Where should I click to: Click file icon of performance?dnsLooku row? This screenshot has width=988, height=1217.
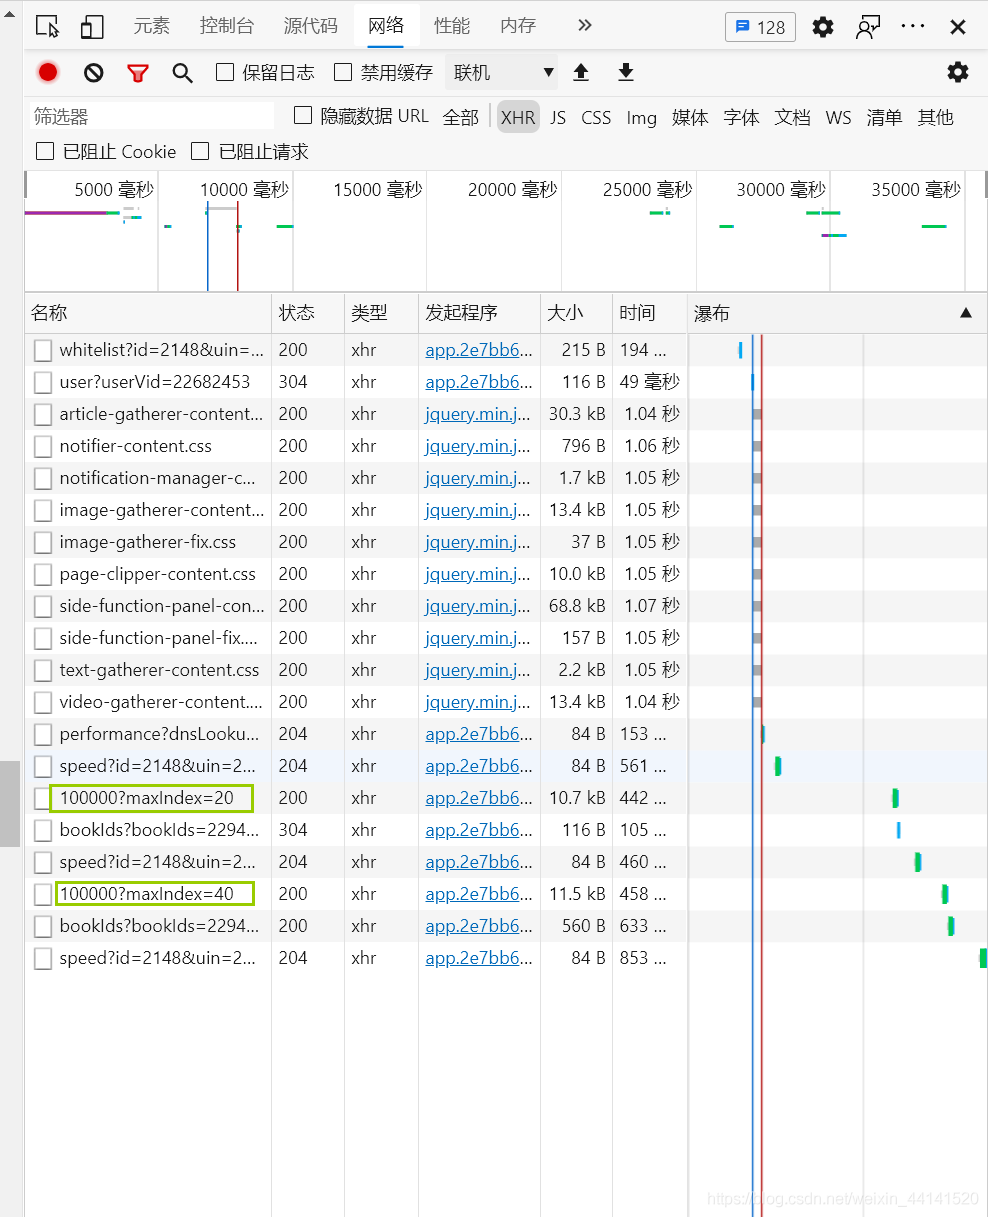tap(43, 734)
